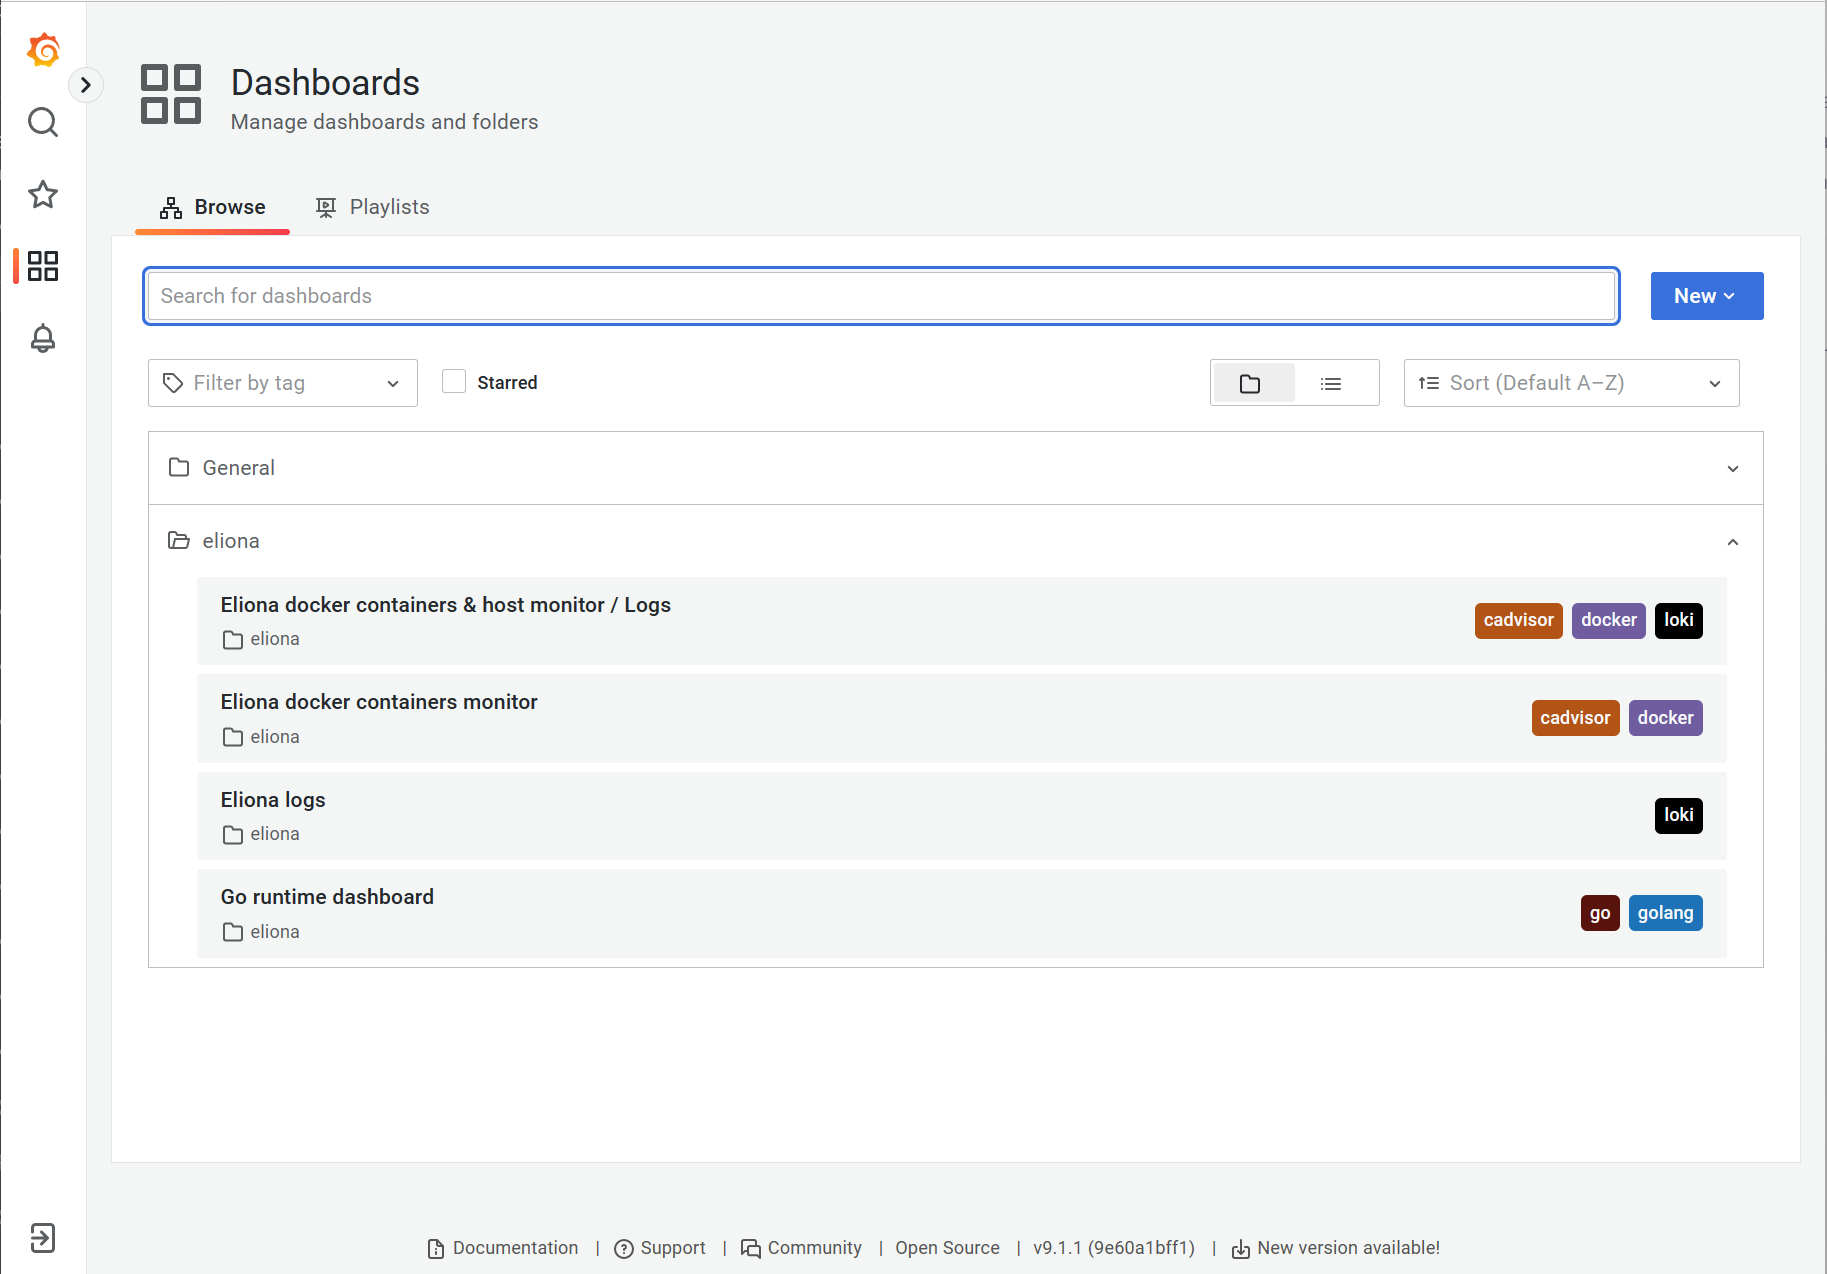Switch to the Playlists tab
The image size is (1827, 1274).
coord(373,207)
